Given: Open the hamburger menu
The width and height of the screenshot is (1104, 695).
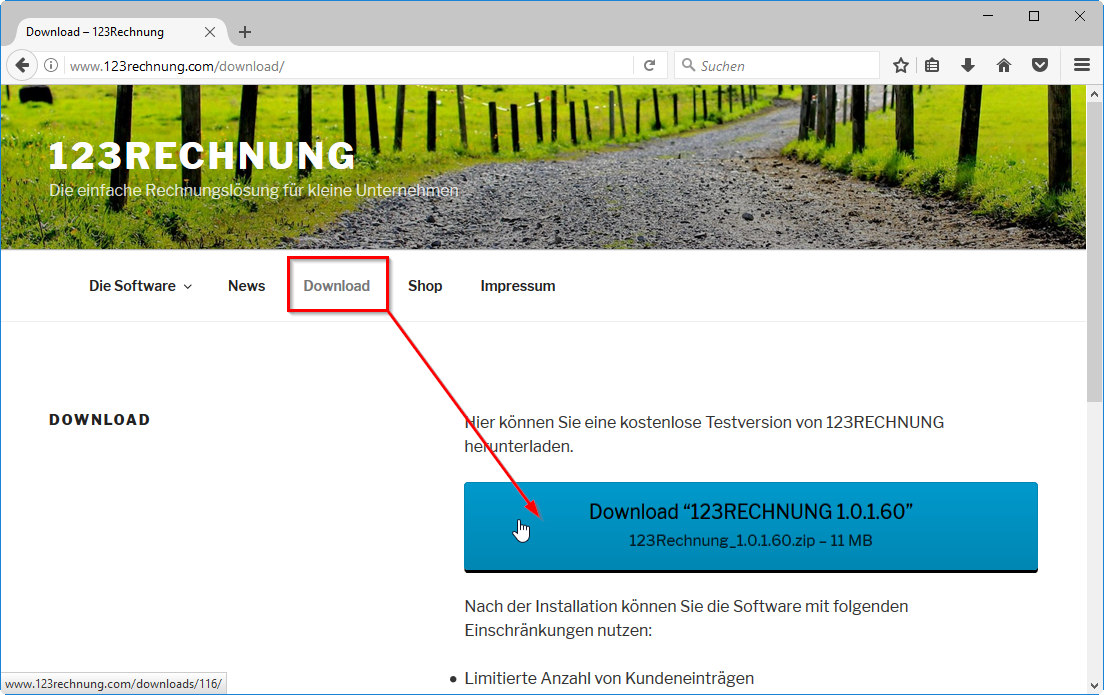Looking at the screenshot, I should [1082, 65].
